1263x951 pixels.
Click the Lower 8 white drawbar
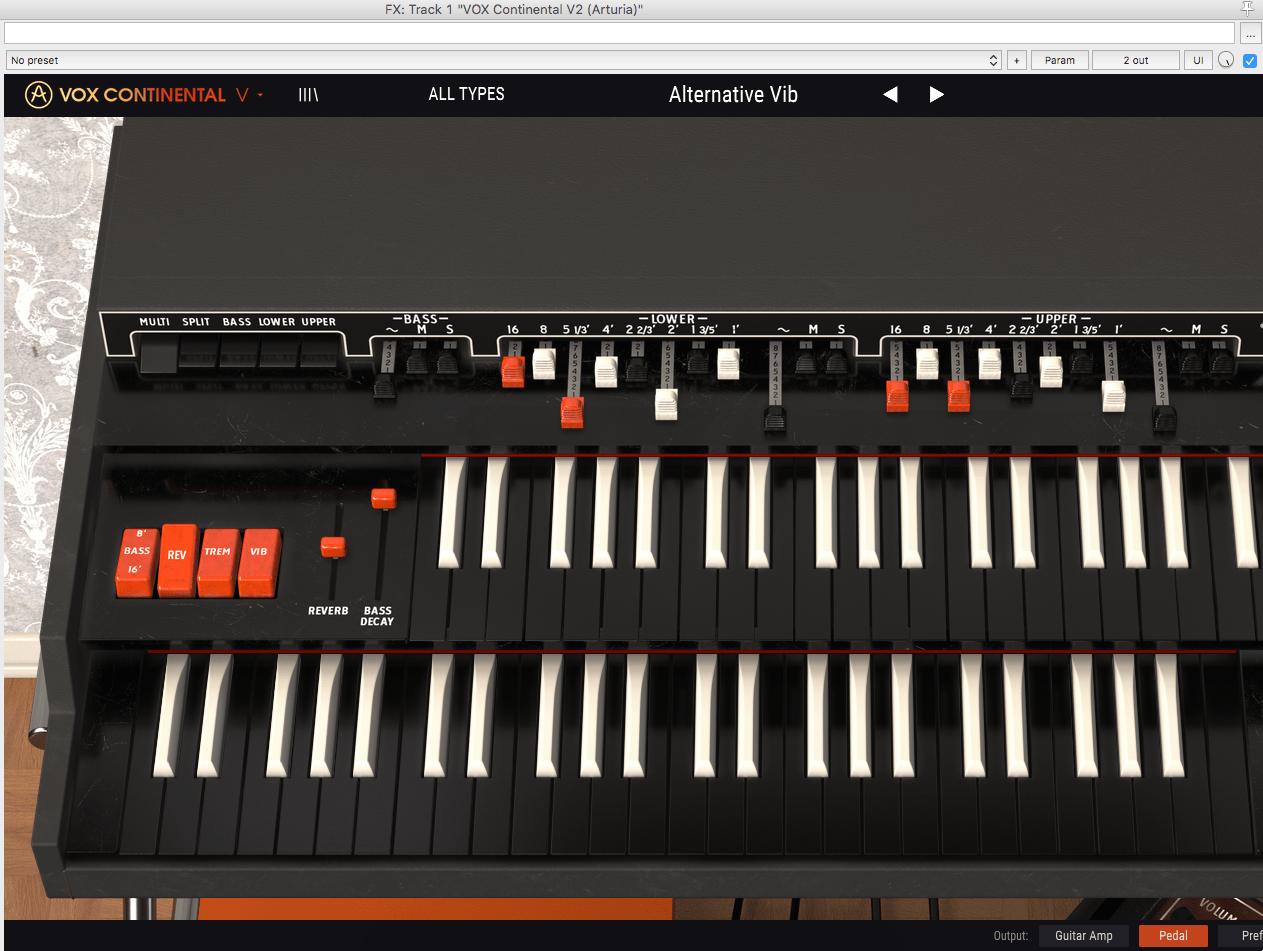point(544,364)
